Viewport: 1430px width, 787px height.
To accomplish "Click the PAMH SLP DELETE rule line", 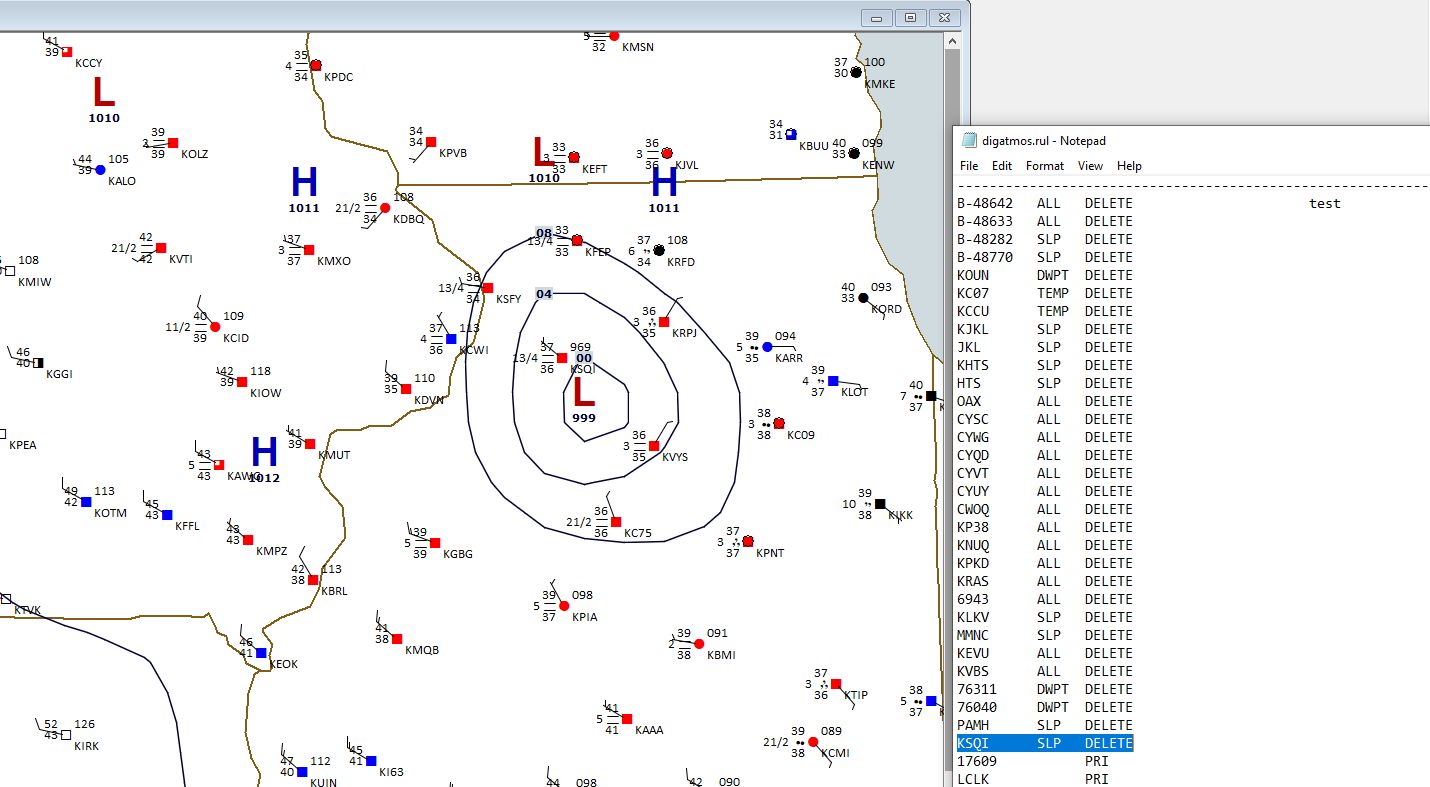I will [x=1044, y=725].
